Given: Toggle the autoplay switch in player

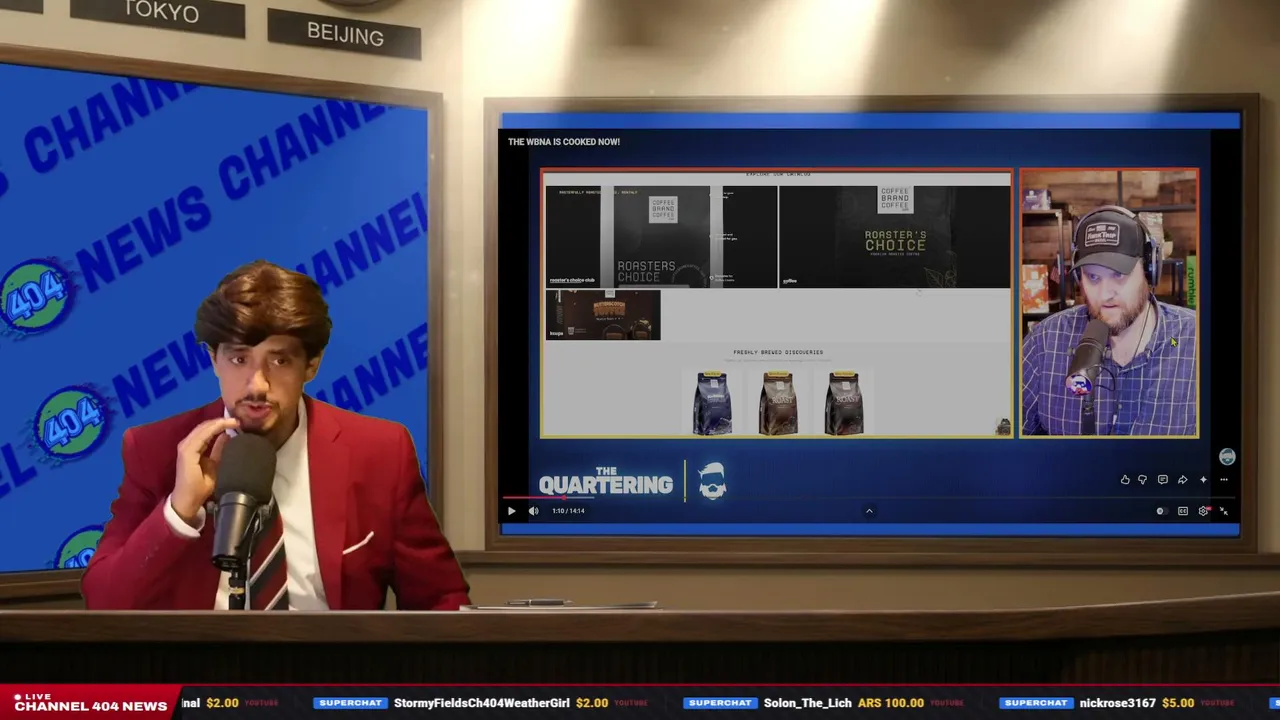Looking at the screenshot, I should pyautogui.click(x=1160, y=511).
